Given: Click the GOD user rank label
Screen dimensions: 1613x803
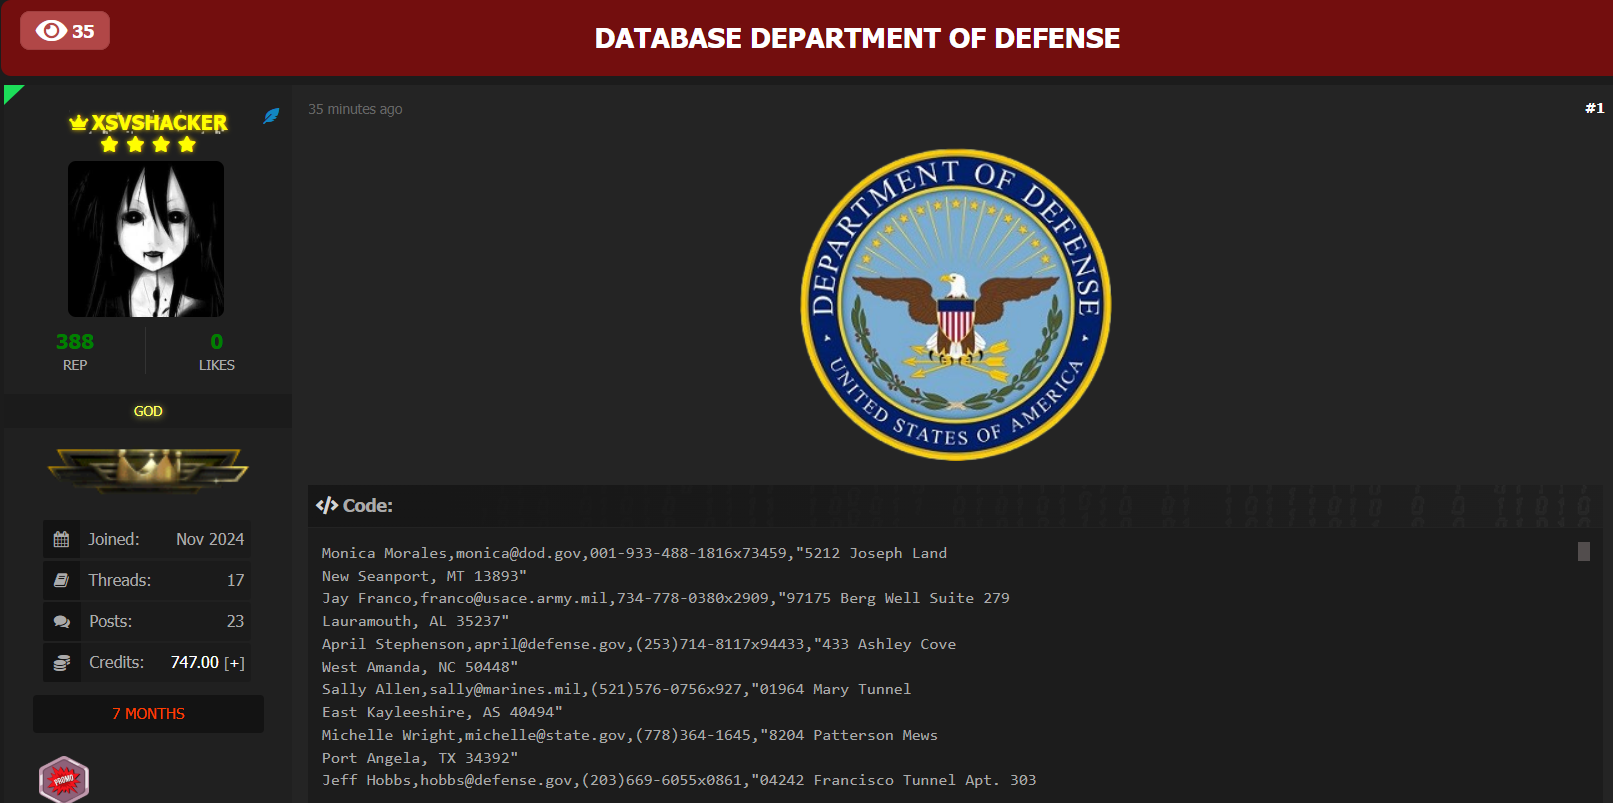Looking at the screenshot, I should point(148,411).
